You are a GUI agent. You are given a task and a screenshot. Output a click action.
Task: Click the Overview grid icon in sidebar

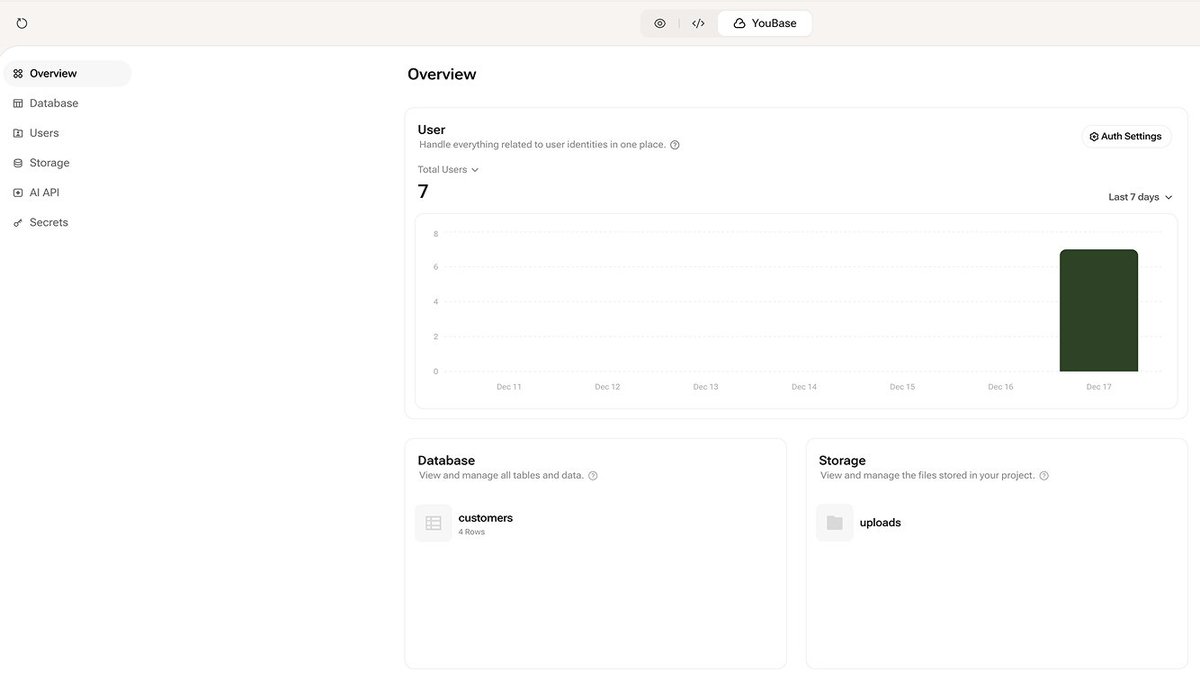point(18,74)
